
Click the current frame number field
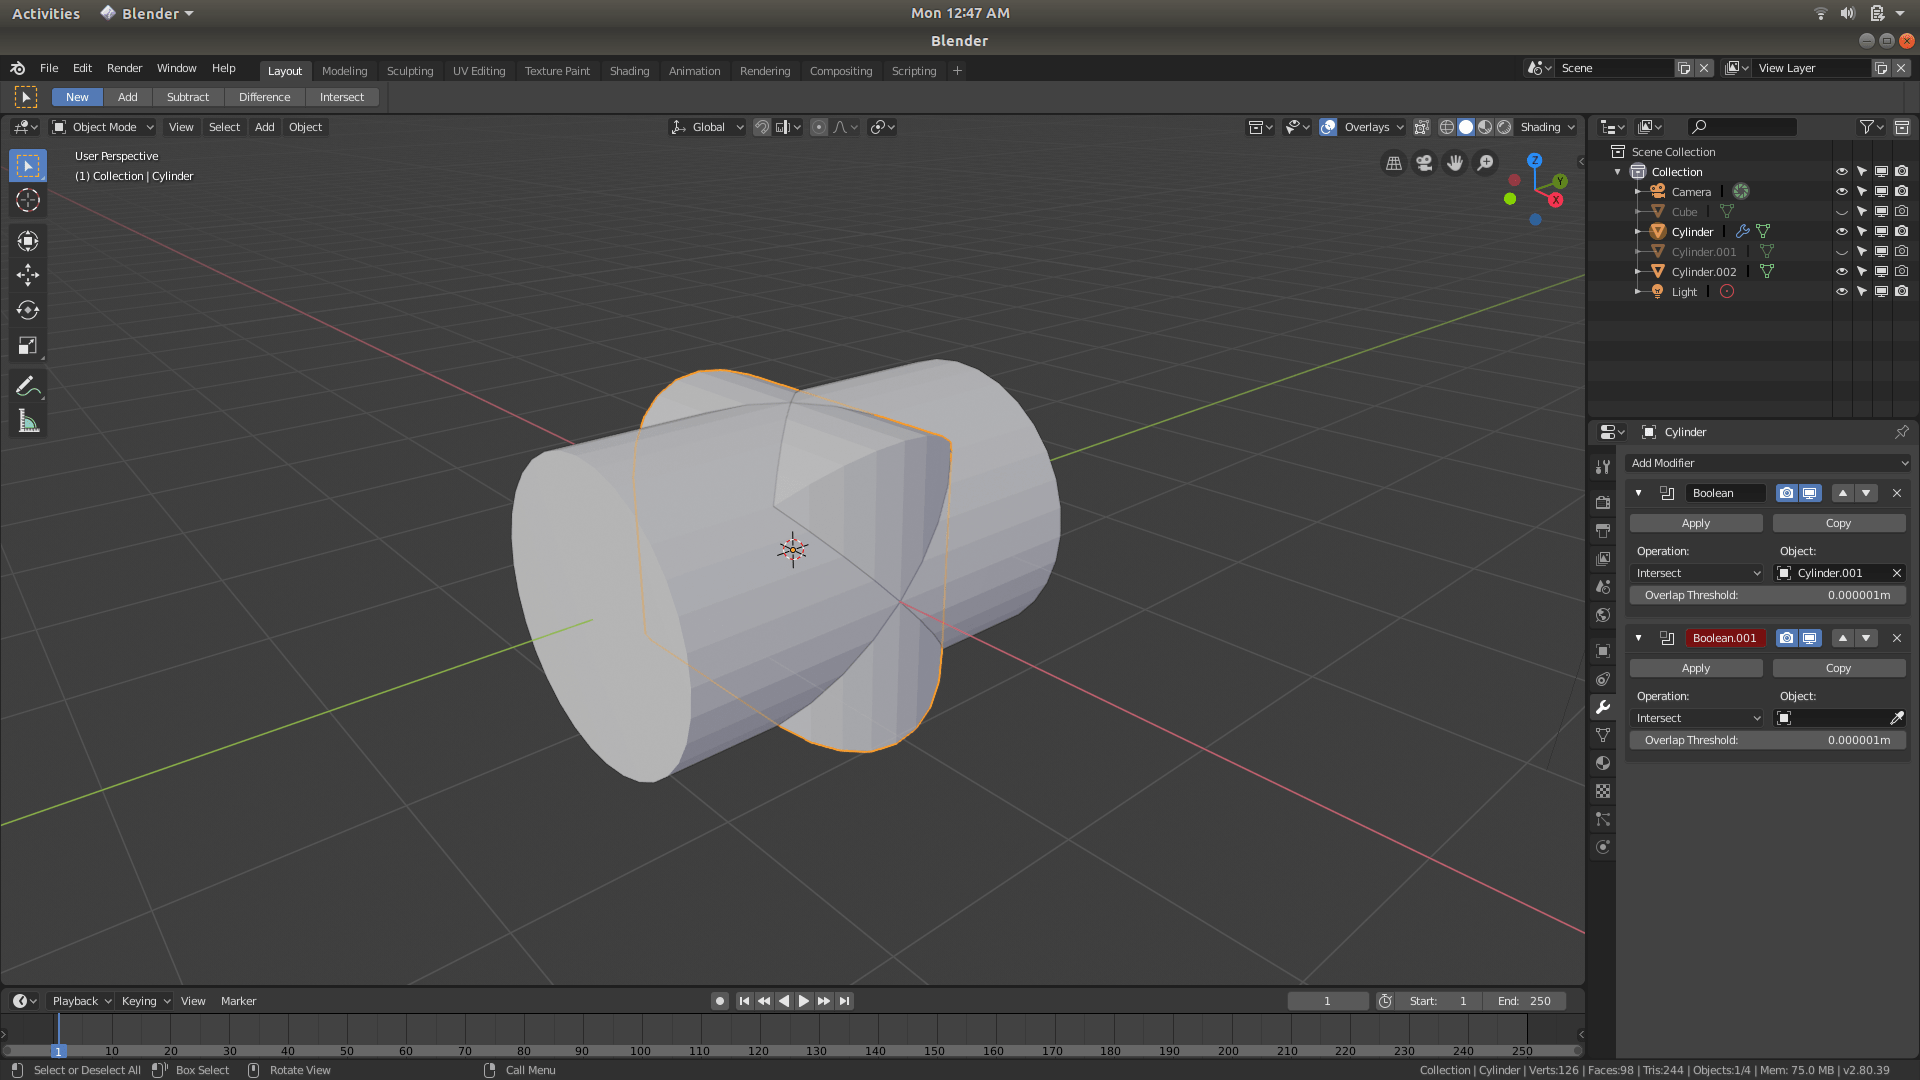[1327, 1000]
